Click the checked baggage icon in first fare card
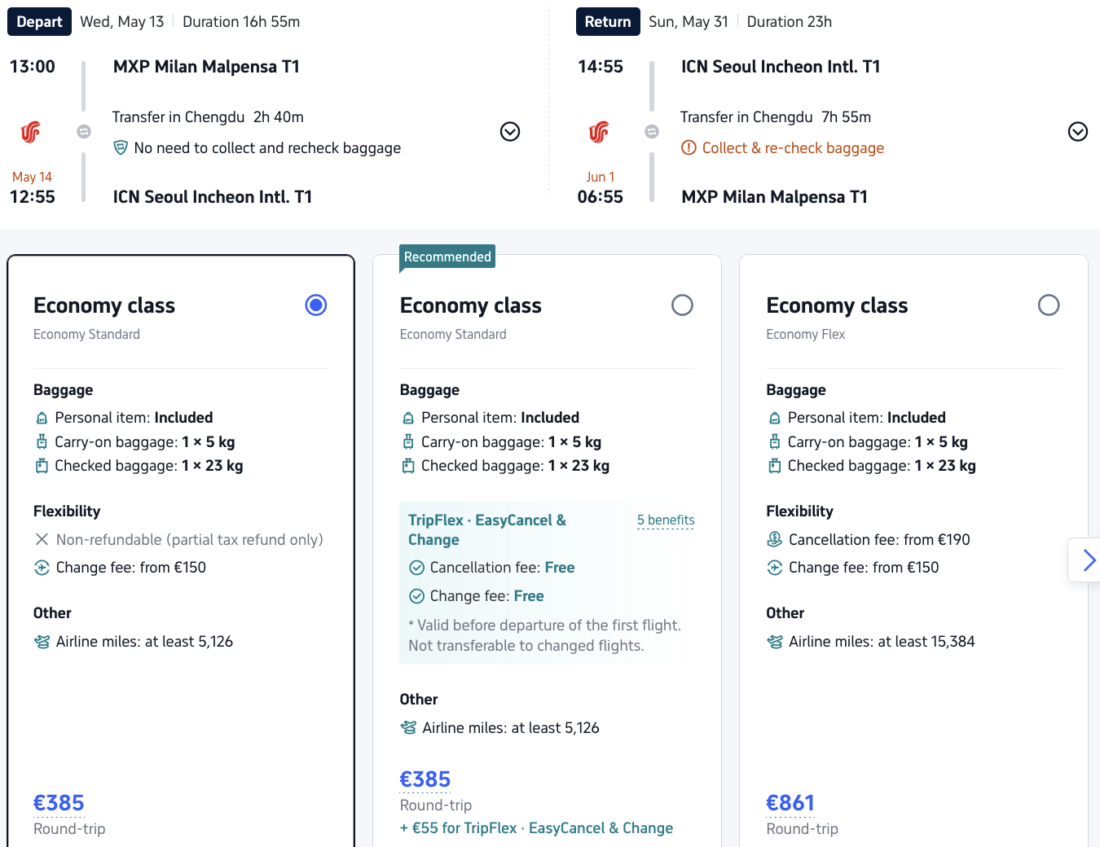 [42, 466]
